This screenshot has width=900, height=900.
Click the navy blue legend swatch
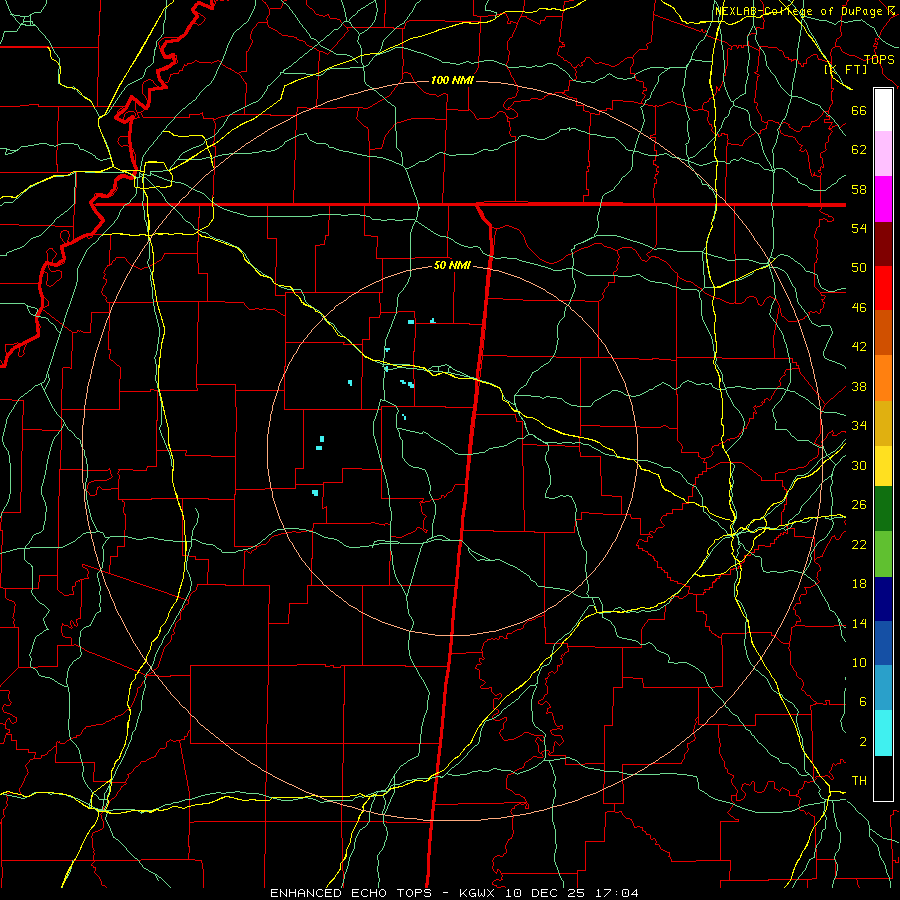[x=883, y=599]
